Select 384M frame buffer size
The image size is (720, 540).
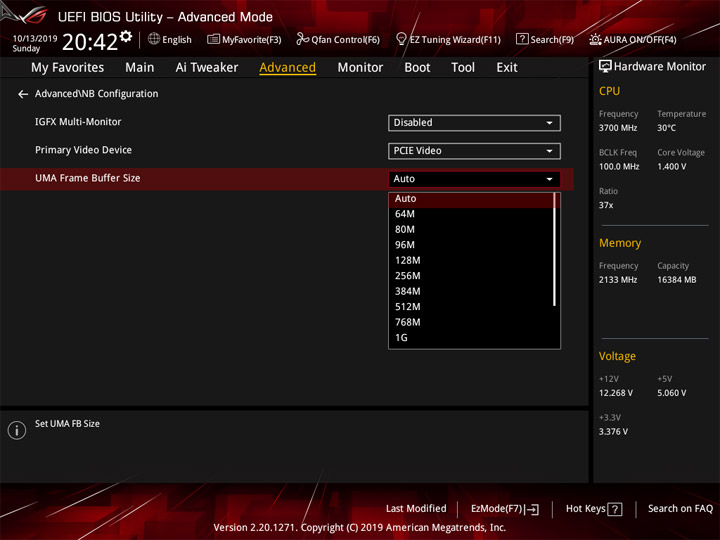coord(471,292)
